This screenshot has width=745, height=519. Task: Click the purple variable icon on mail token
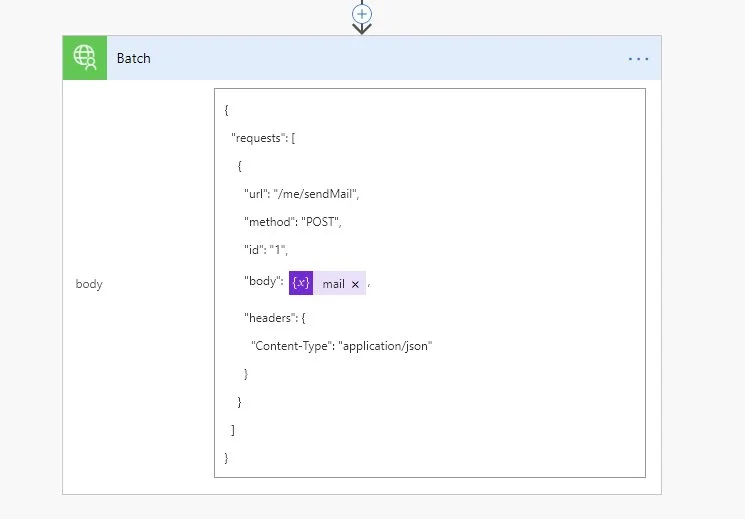pyautogui.click(x=301, y=283)
